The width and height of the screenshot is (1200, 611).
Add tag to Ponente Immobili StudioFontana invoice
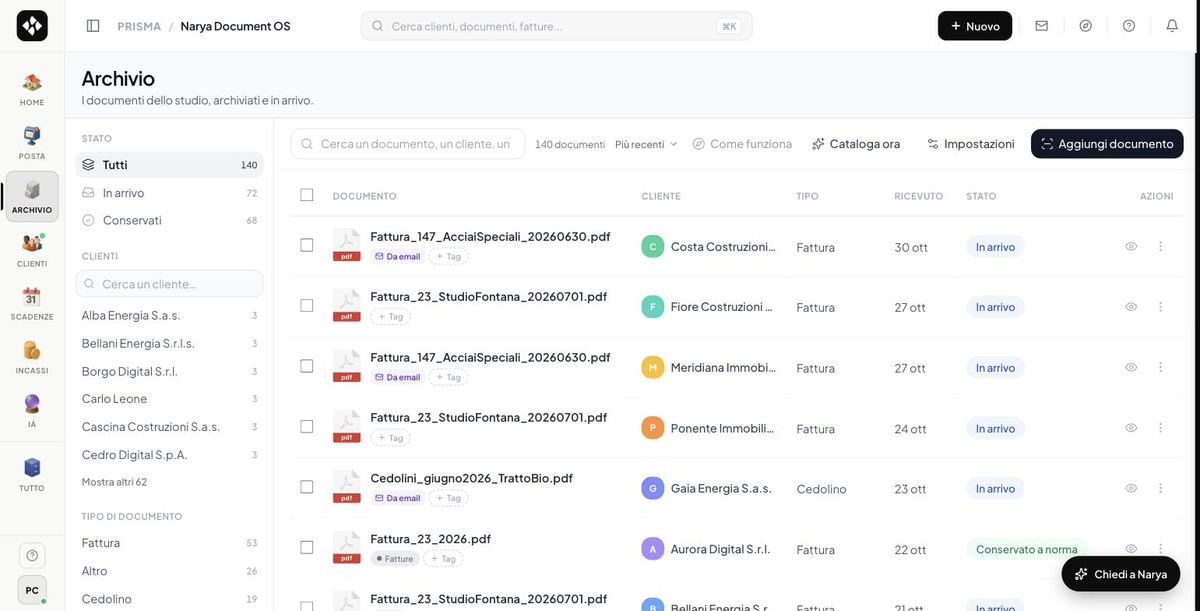(x=390, y=438)
